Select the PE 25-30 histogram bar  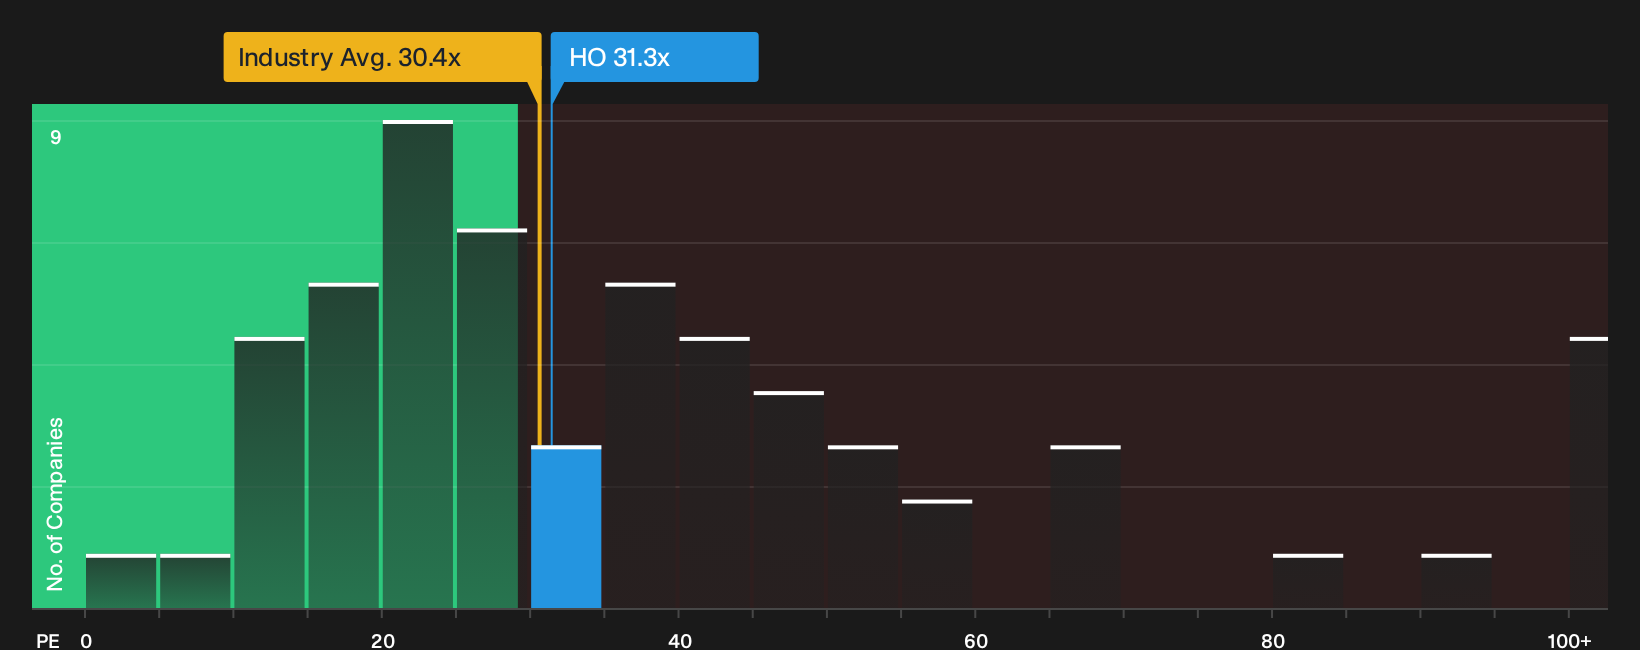click(x=492, y=418)
